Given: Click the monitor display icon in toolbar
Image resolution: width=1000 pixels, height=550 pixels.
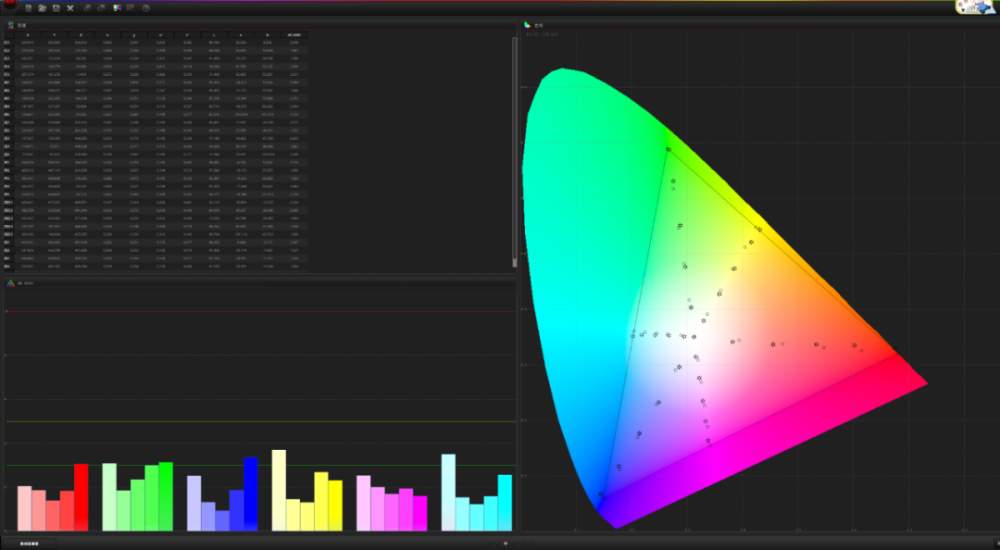Looking at the screenshot, I should tap(131, 8).
